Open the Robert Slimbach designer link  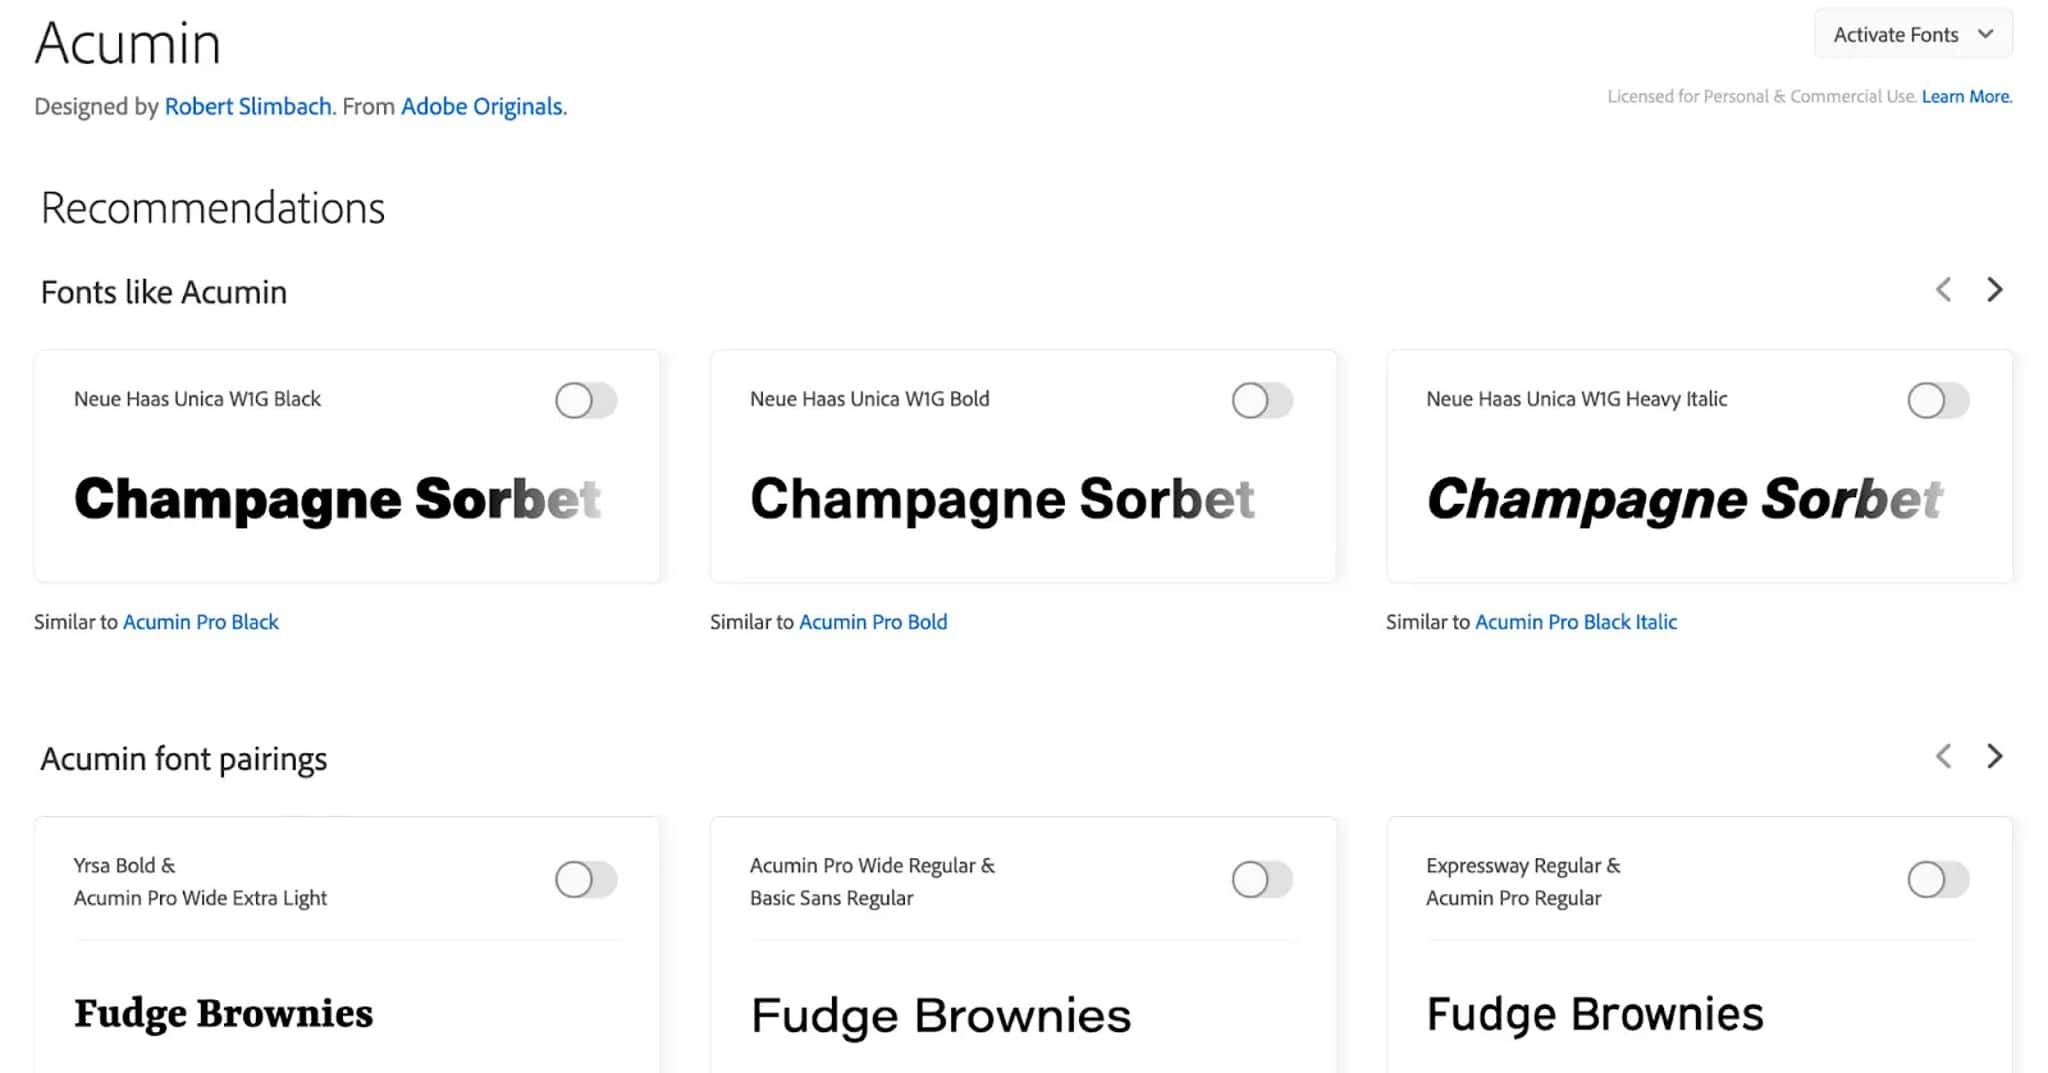[x=249, y=106]
